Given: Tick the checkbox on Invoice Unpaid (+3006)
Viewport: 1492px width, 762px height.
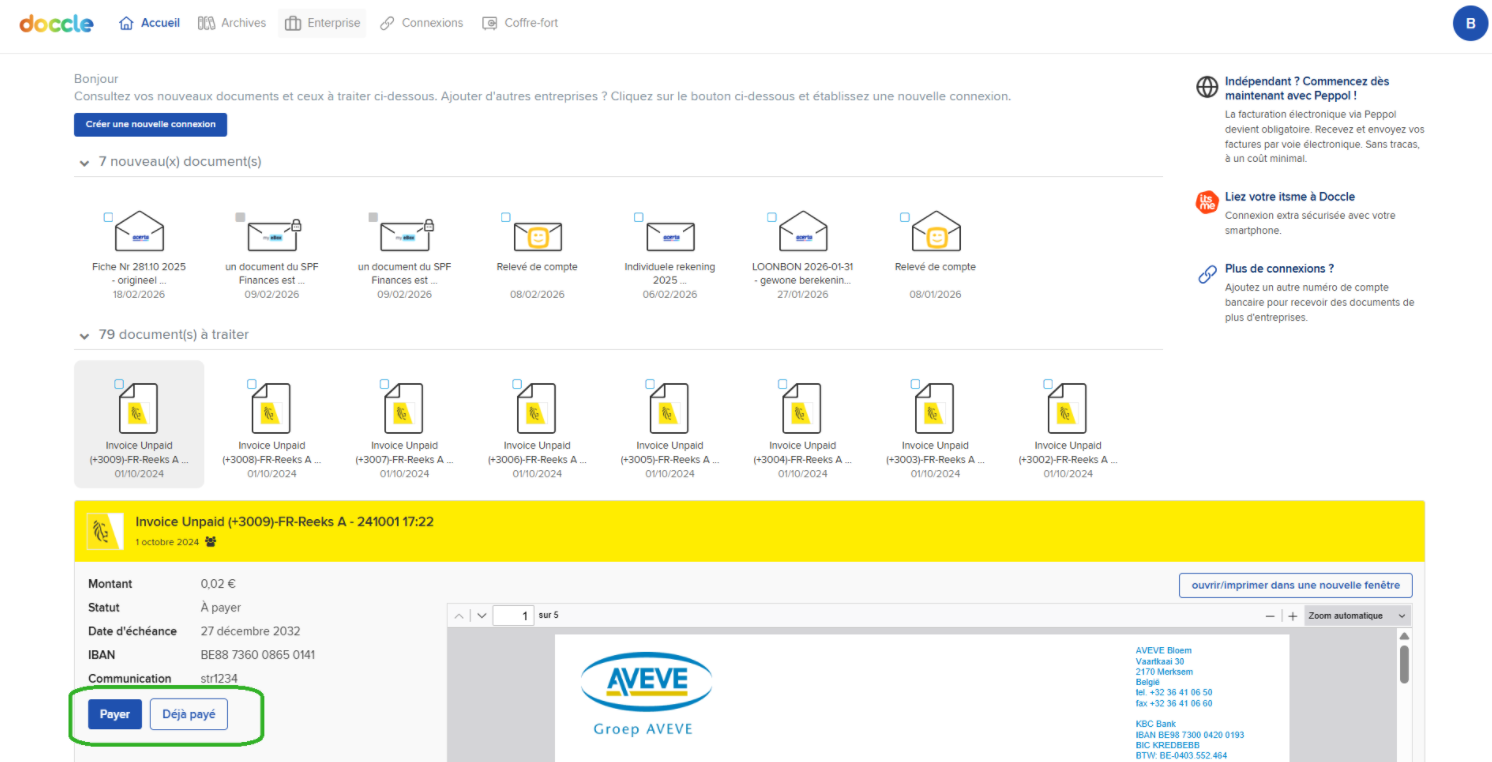Looking at the screenshot, I should [x=518, y=384].
